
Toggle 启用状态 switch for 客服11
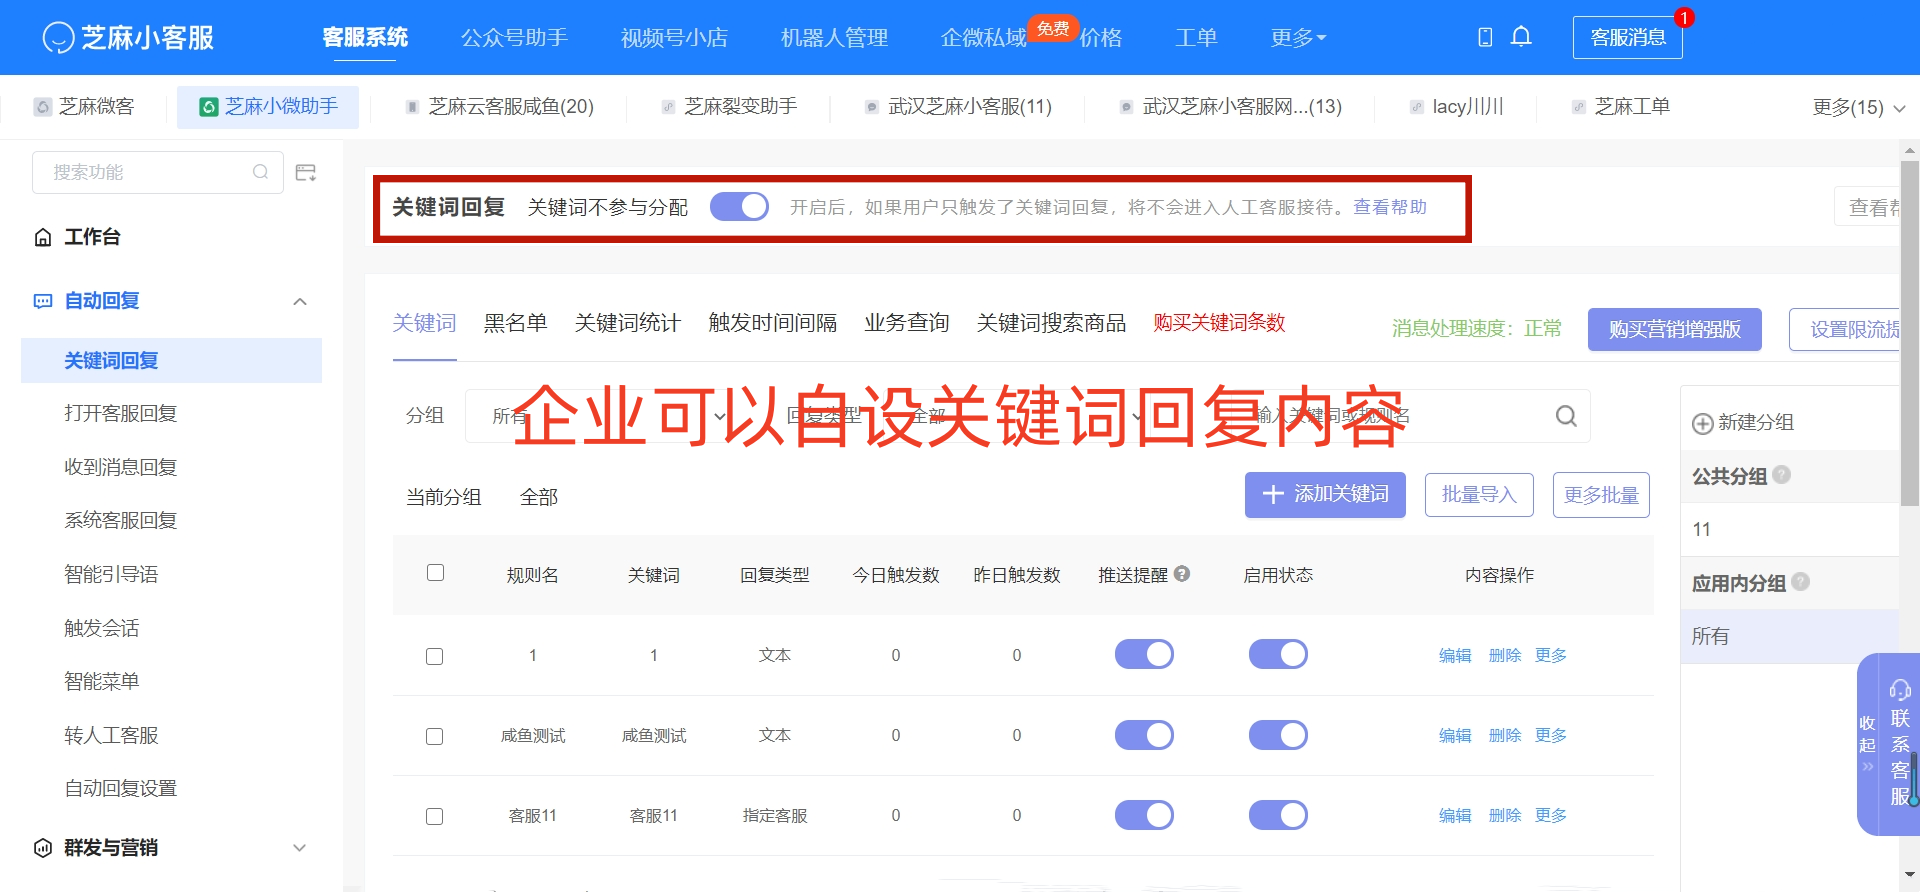(1278, 816)
